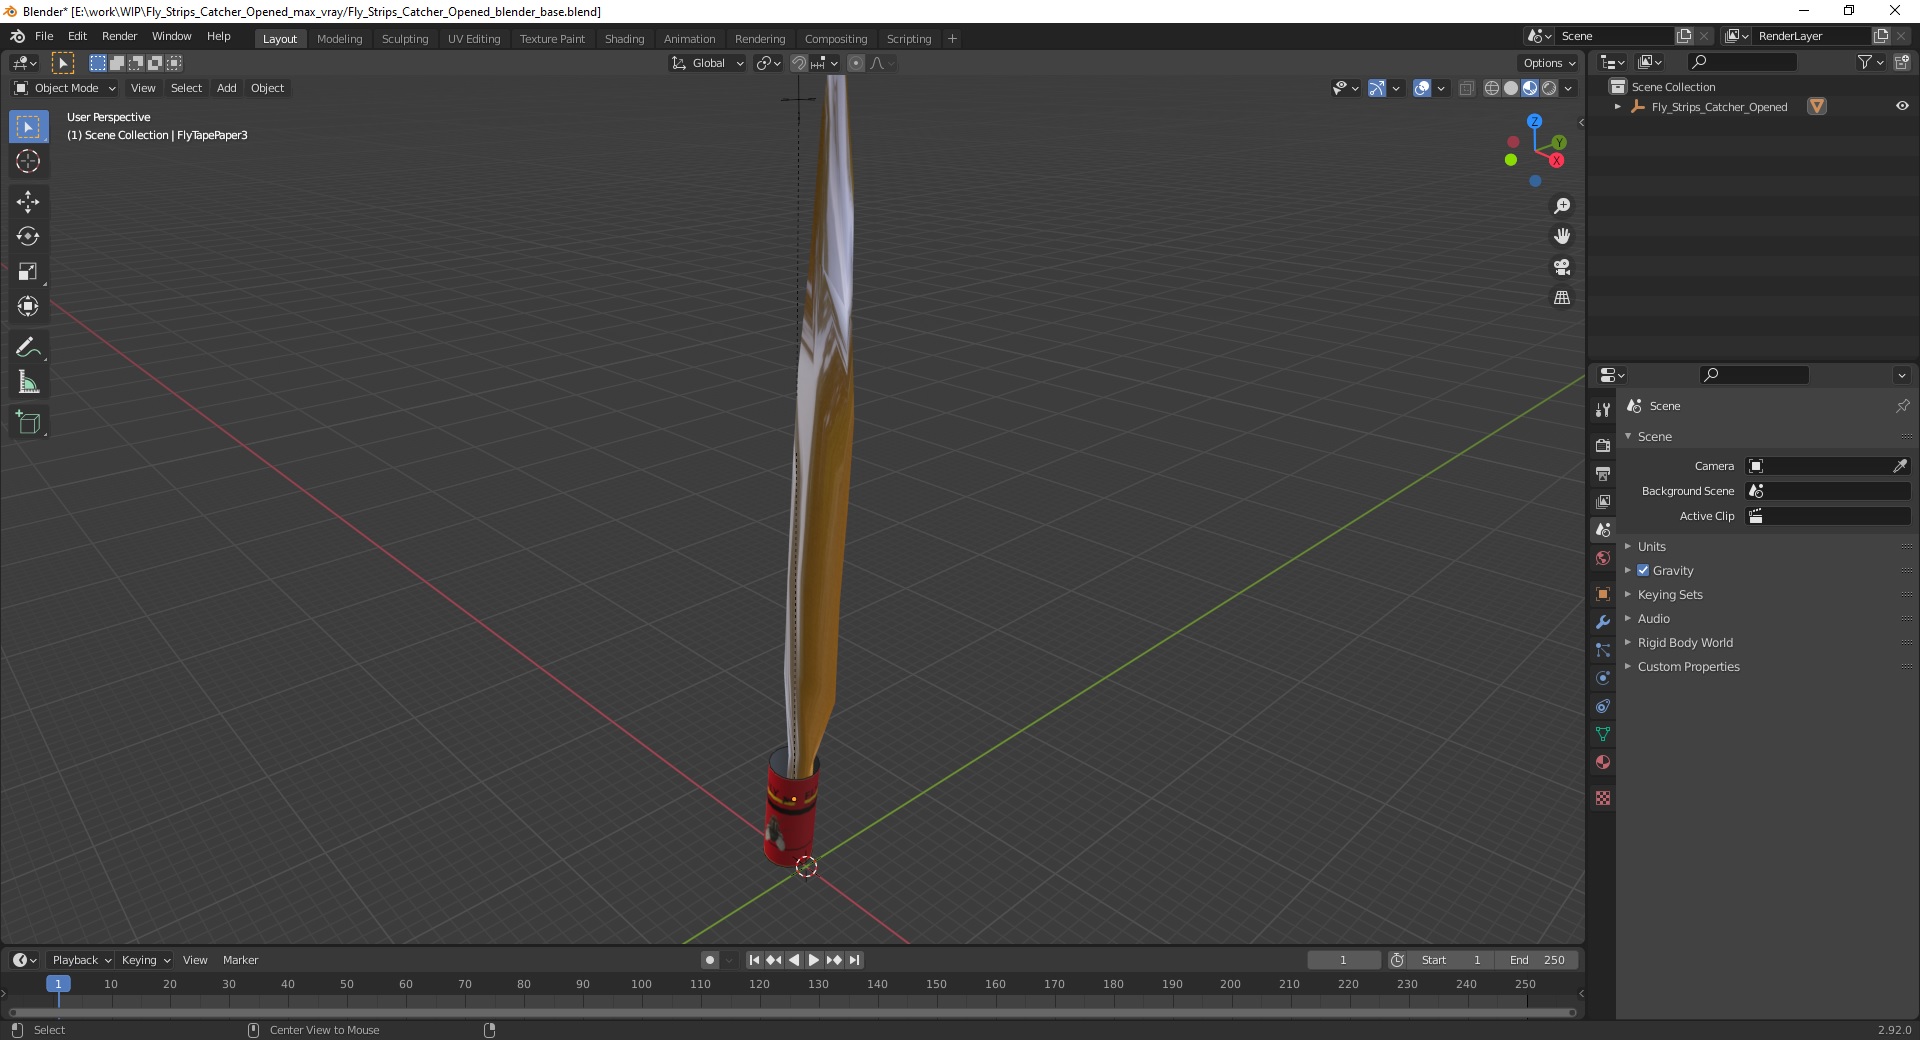Open Texture properties tab
The image size is (1920, 1040).
pyautogui.click(x=1603, y=798)
